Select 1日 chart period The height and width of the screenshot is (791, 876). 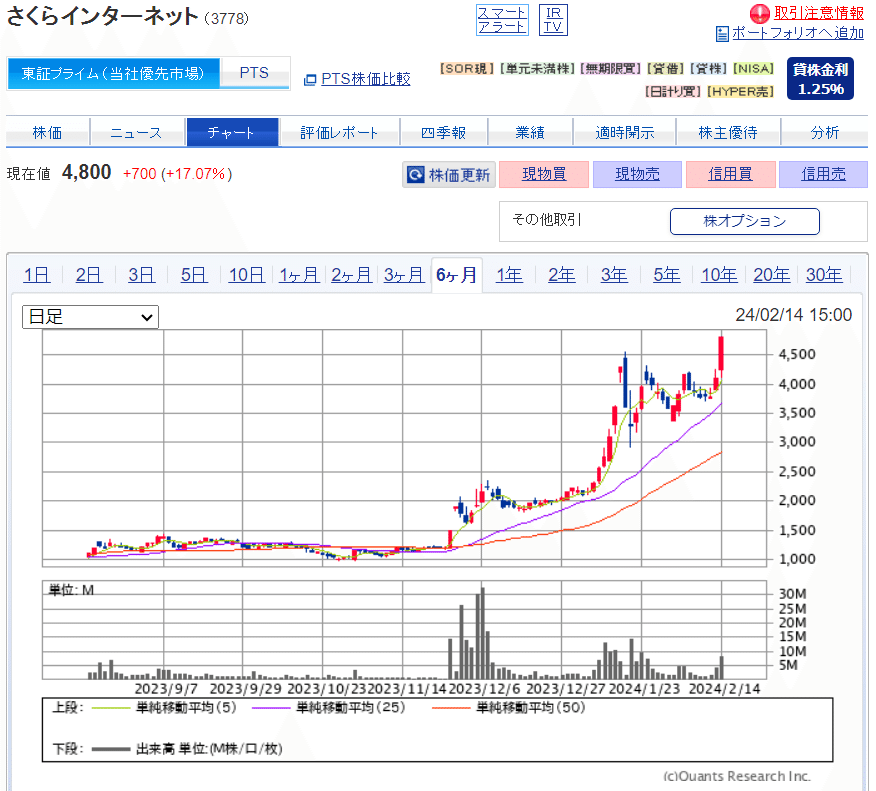(36, 275)
